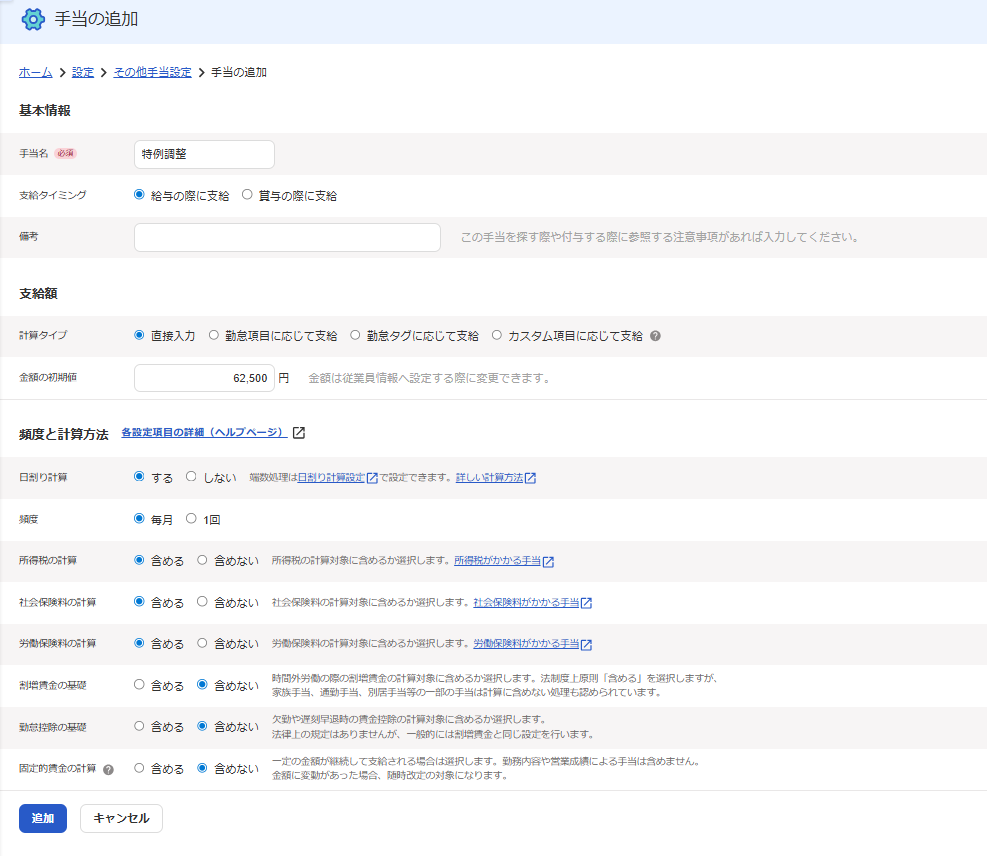Click the キャンセル button
987x856 pixels.
click(x=121, y=818)
